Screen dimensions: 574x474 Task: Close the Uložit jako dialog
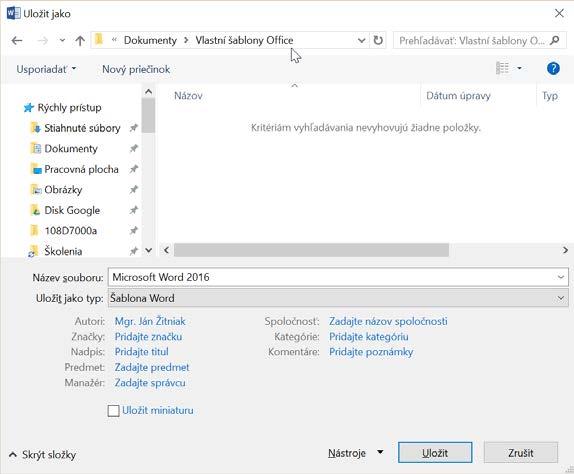(559, 14)
